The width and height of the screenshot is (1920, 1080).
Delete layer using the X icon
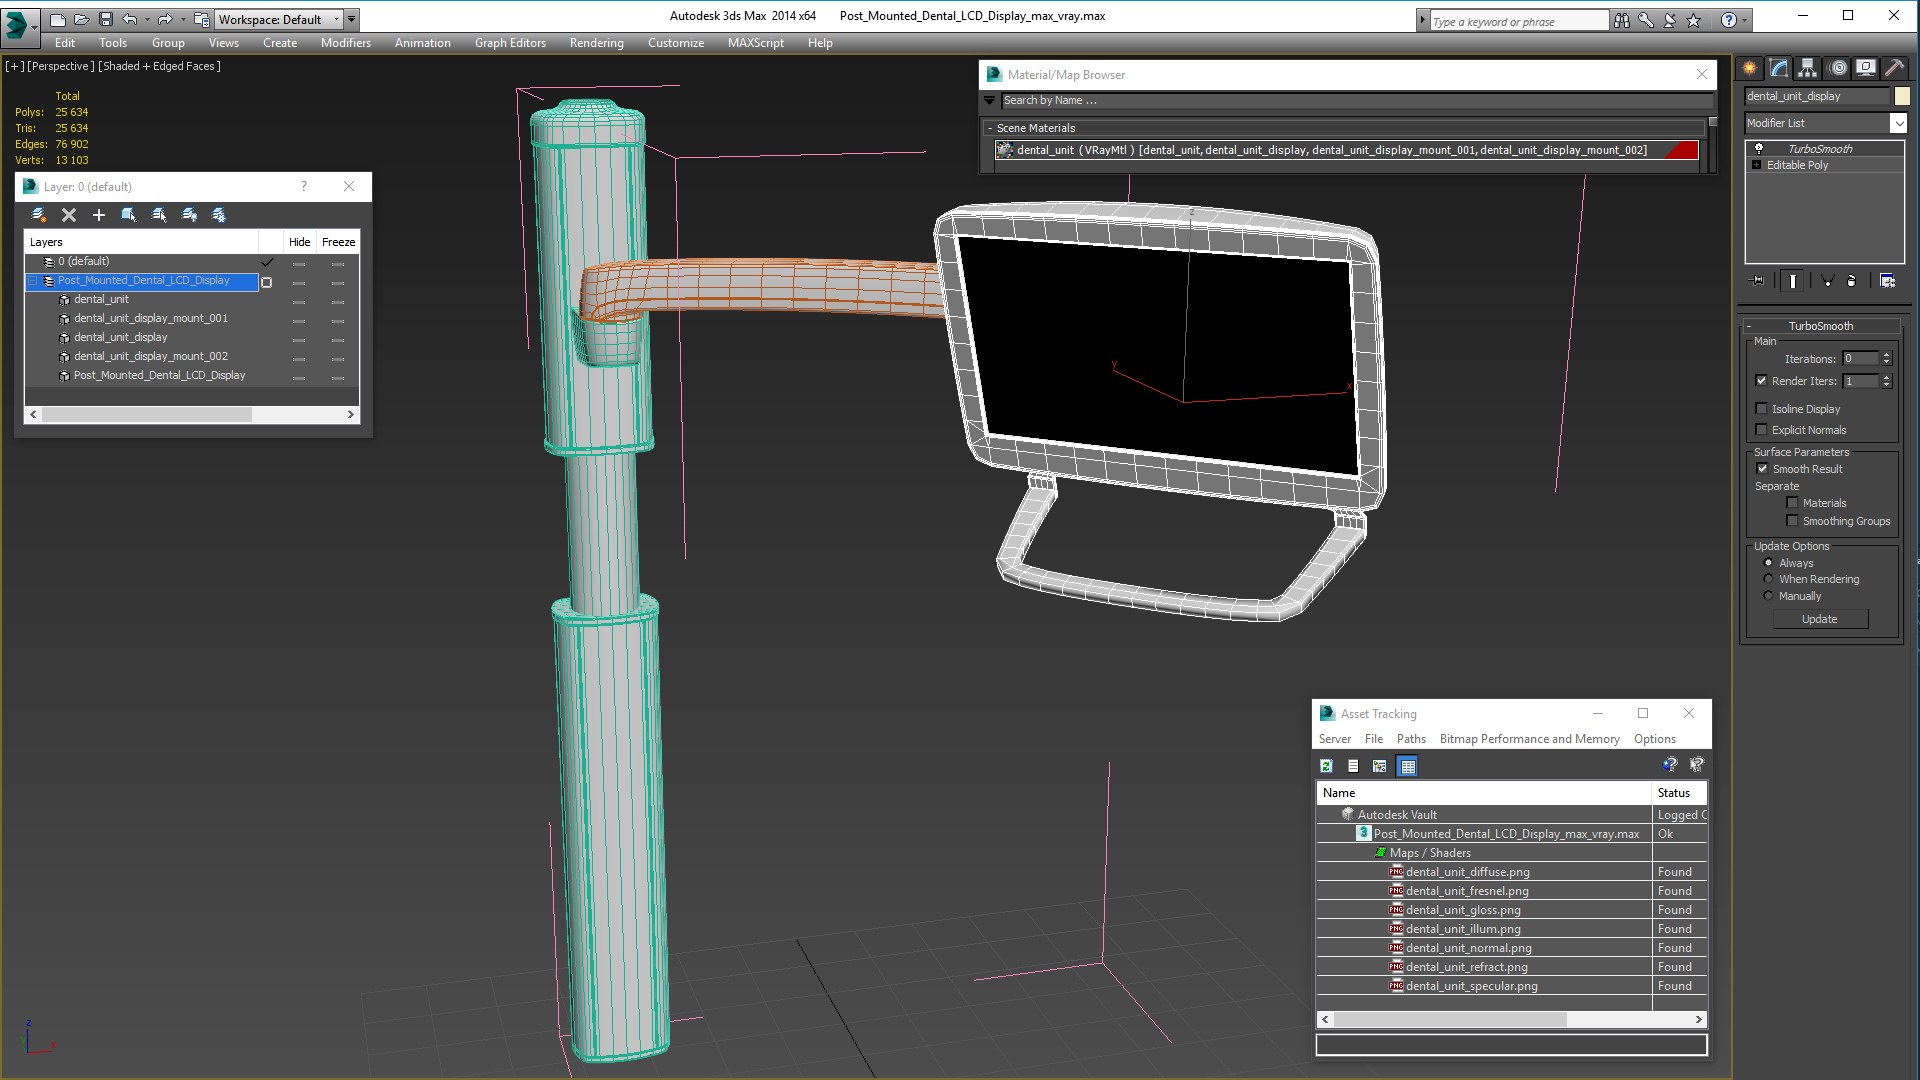point(69,215)
